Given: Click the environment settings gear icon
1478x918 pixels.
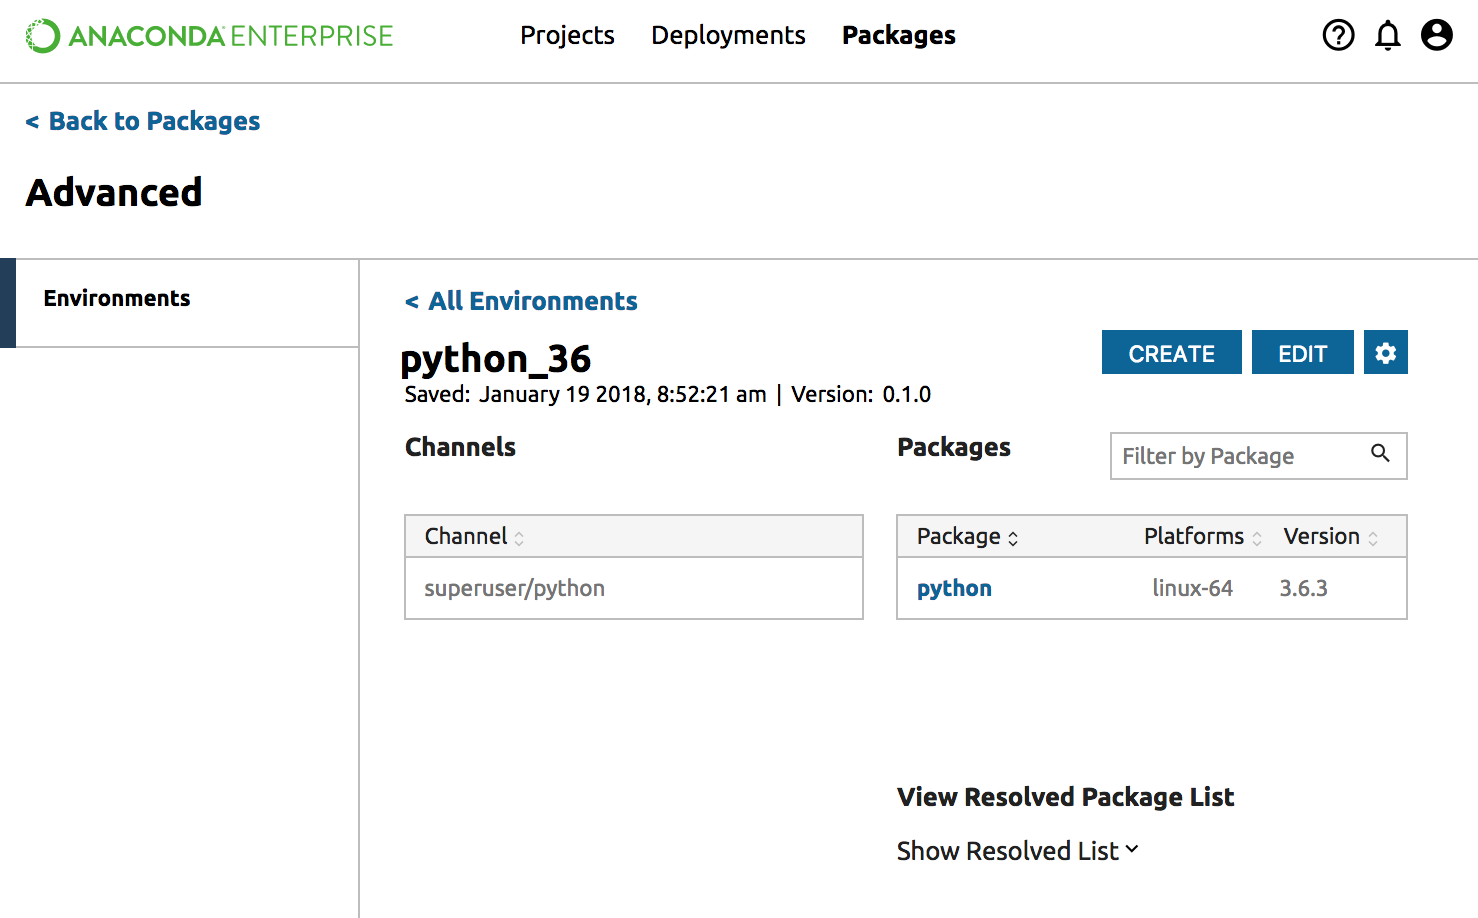Looking at the screenshot, I should pos(1385,353).
